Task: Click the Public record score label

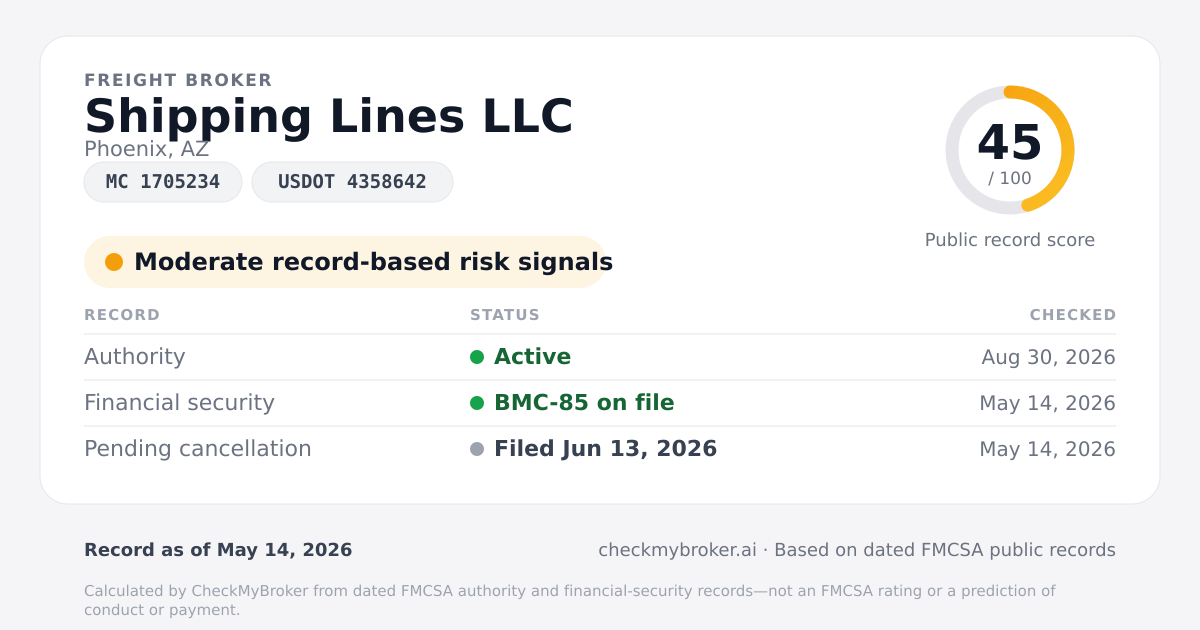Action: pyautogui.click(x=1010, y=240)
